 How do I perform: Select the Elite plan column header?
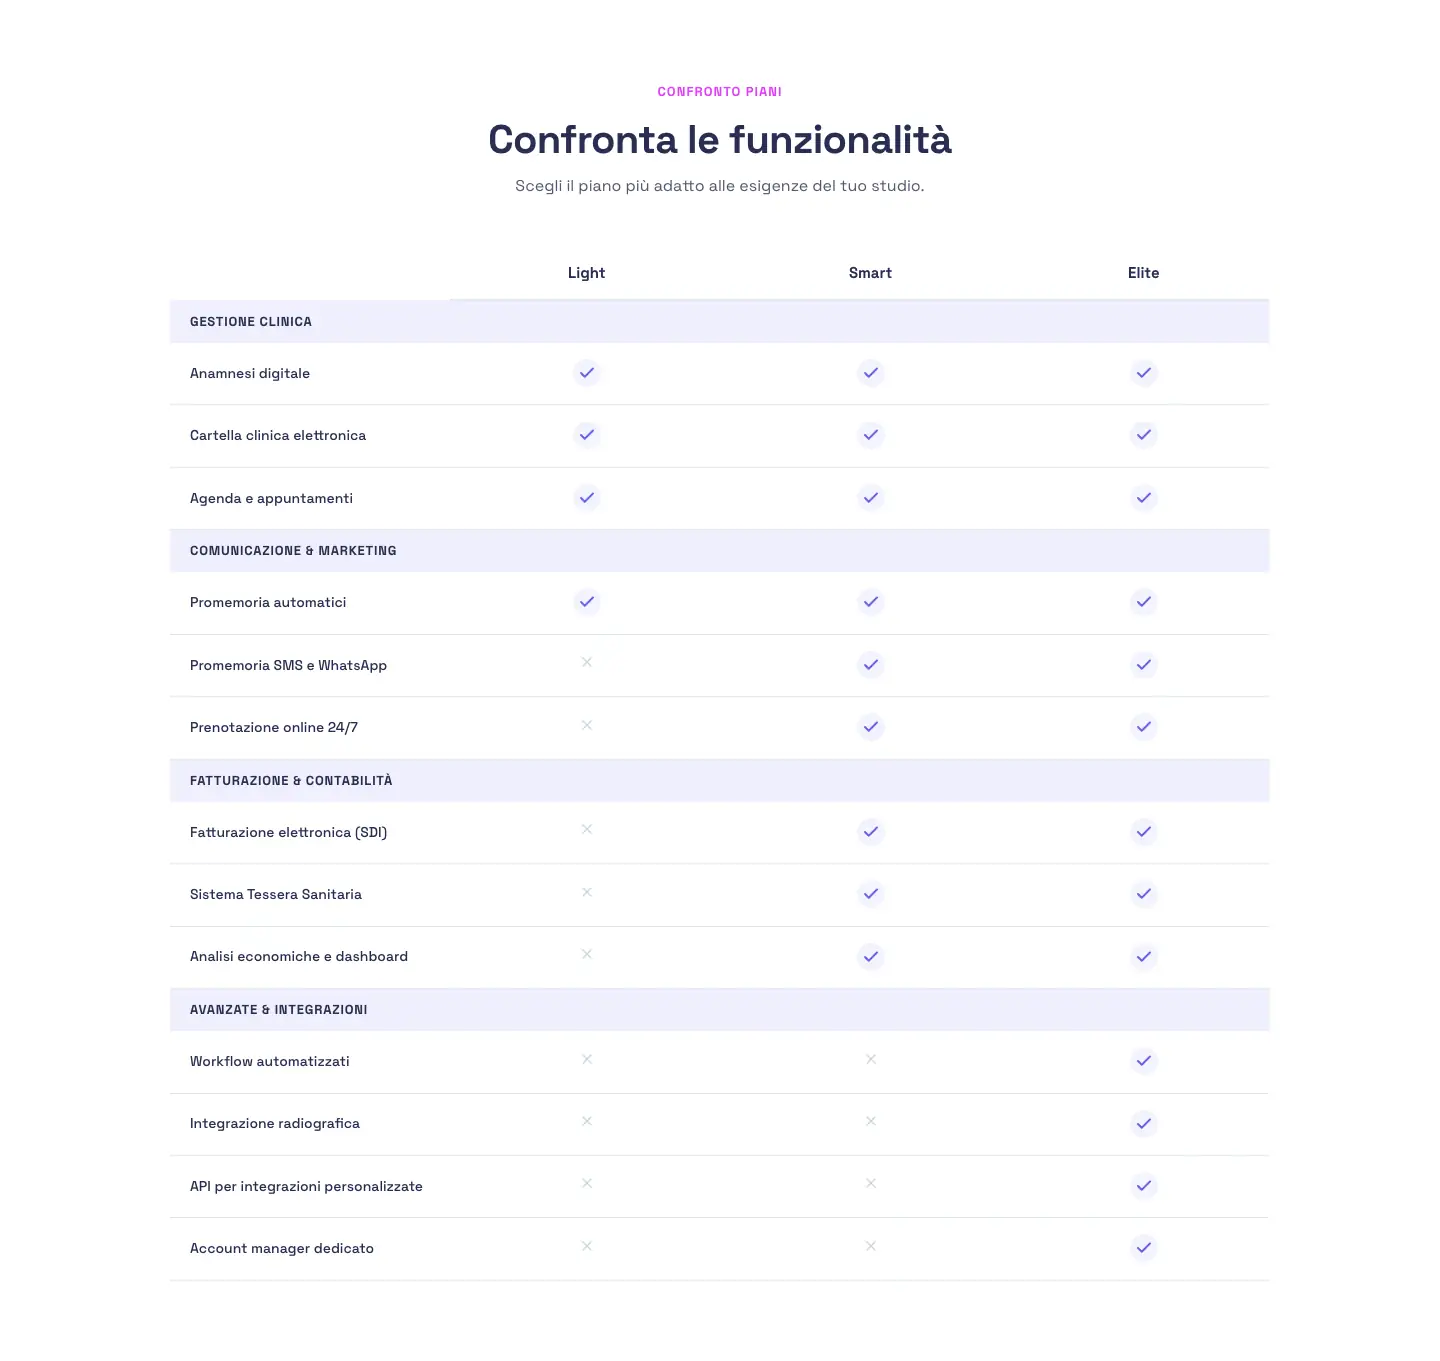pos(1144,273)
